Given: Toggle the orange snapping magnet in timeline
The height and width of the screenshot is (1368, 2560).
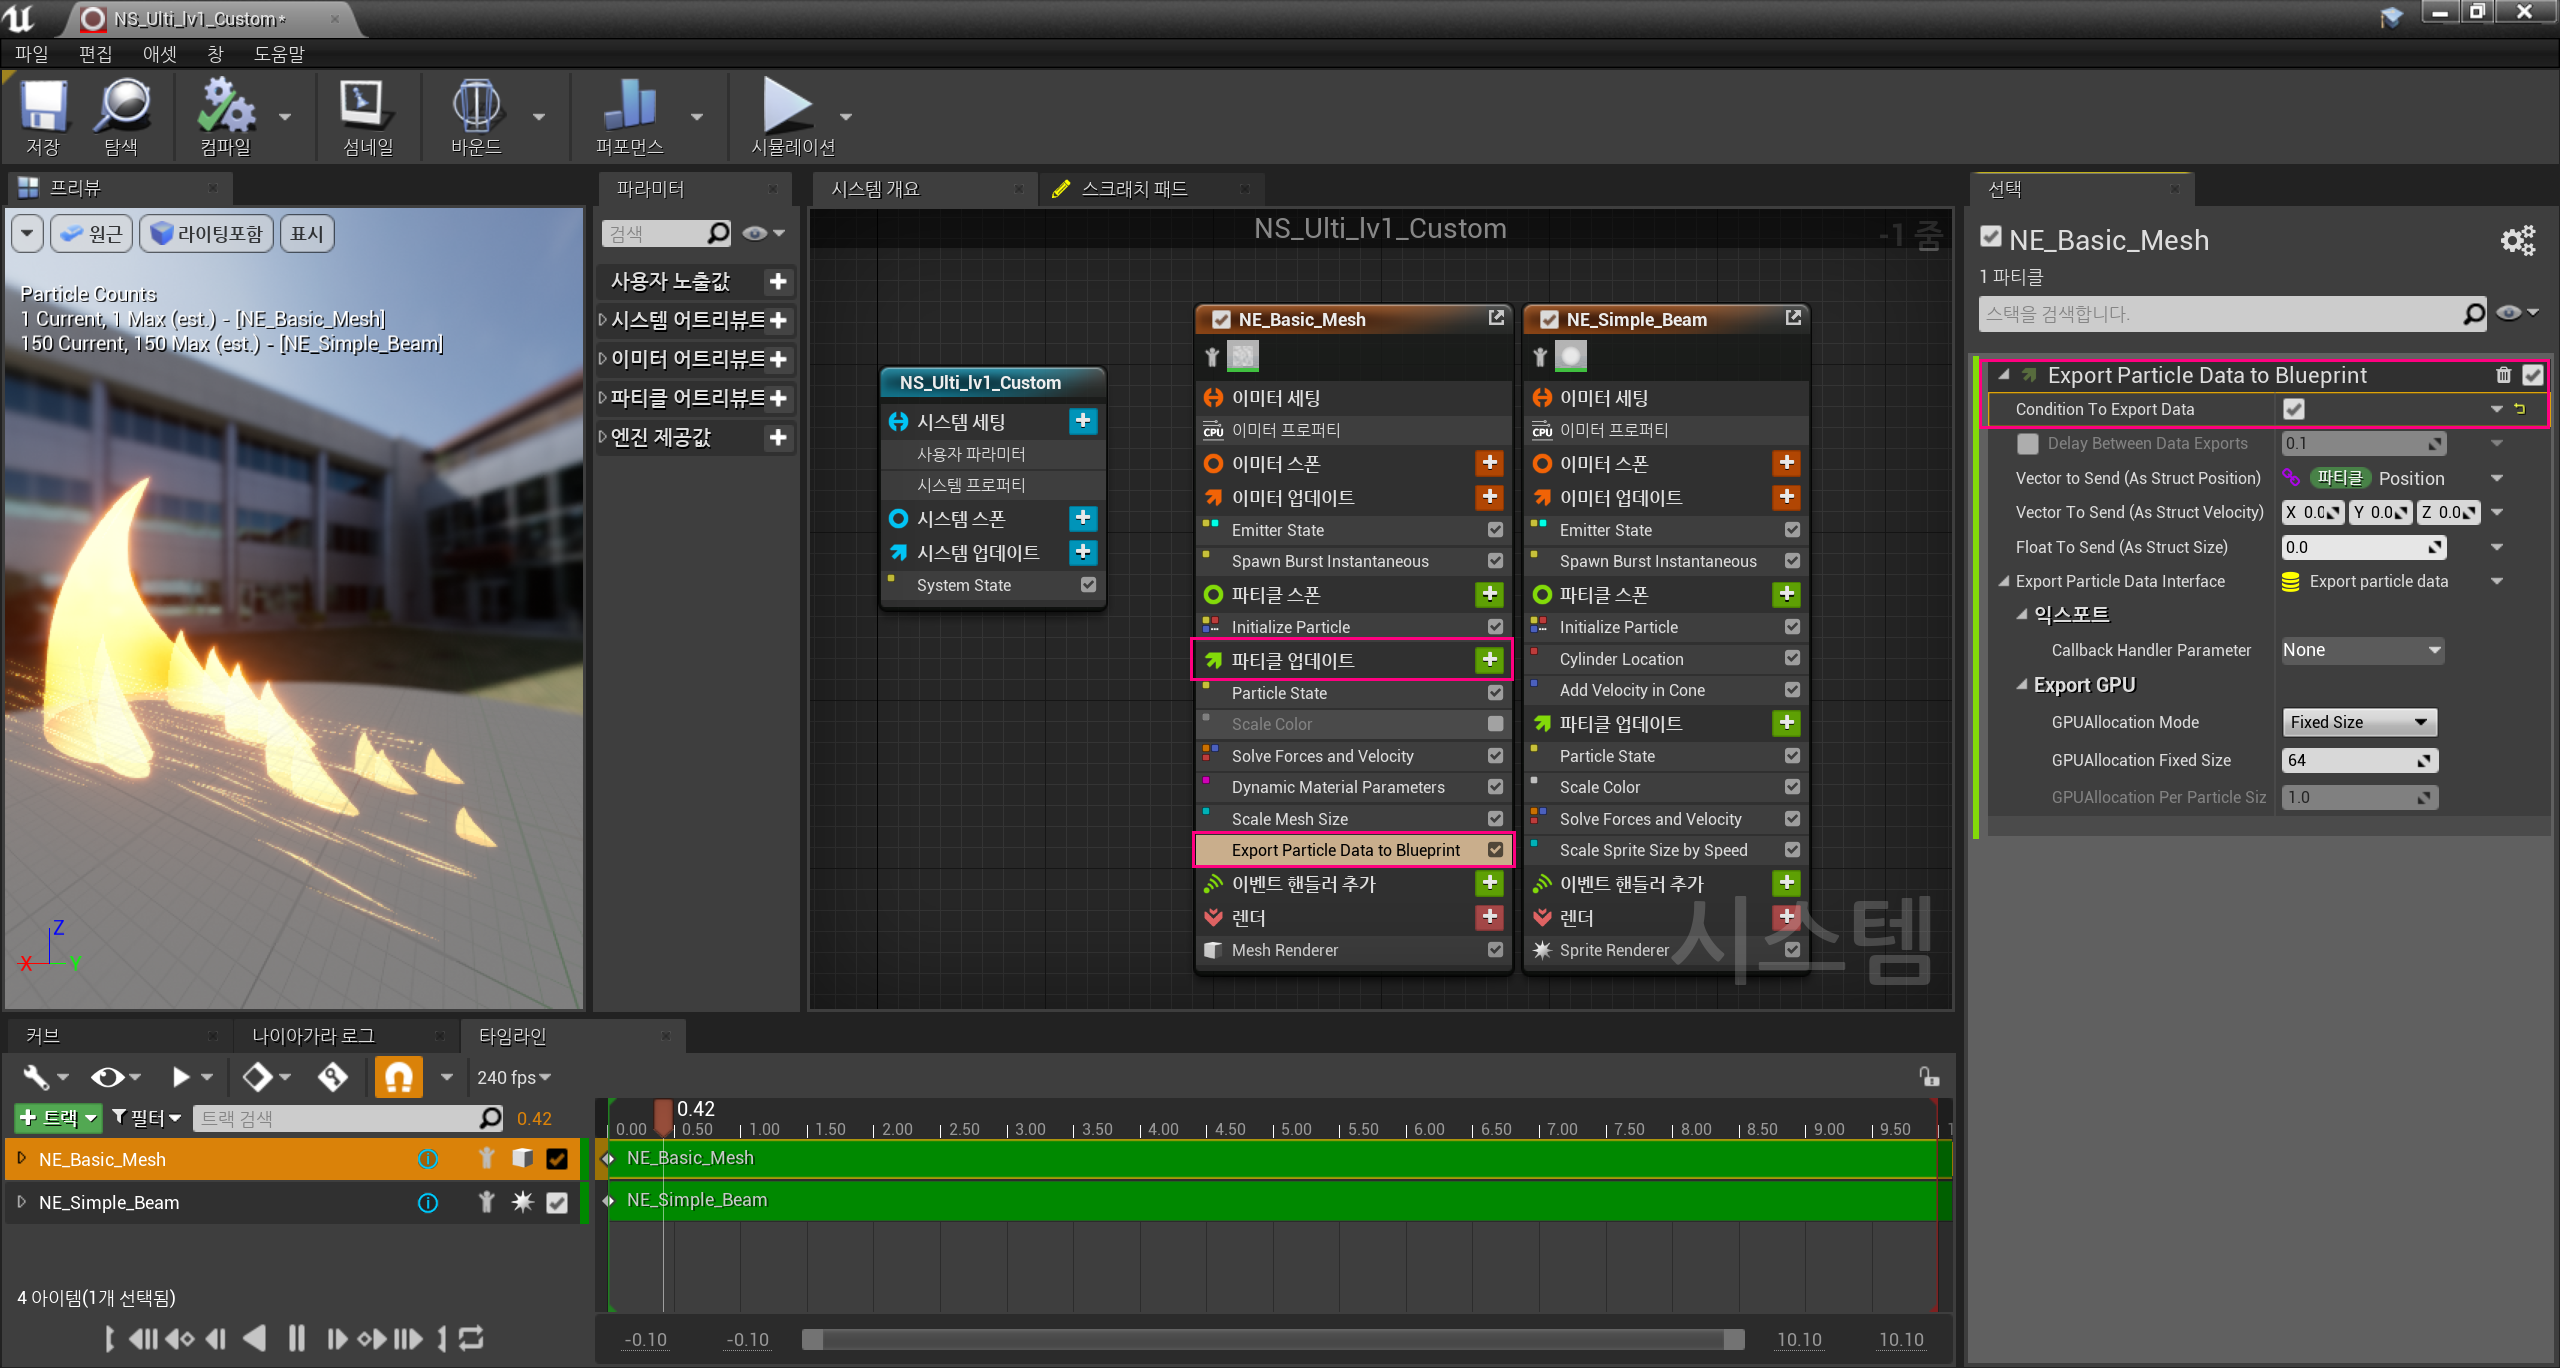Looking at the screenshot, I should (x=398, y=1077).
